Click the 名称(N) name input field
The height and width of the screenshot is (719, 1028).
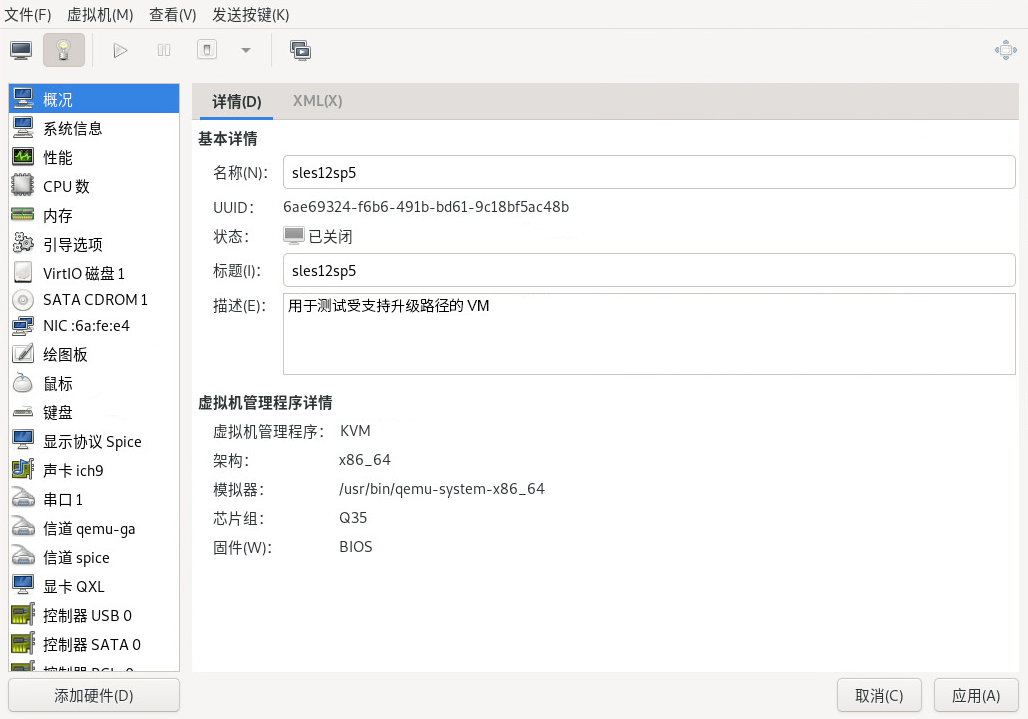coord(649,172)
